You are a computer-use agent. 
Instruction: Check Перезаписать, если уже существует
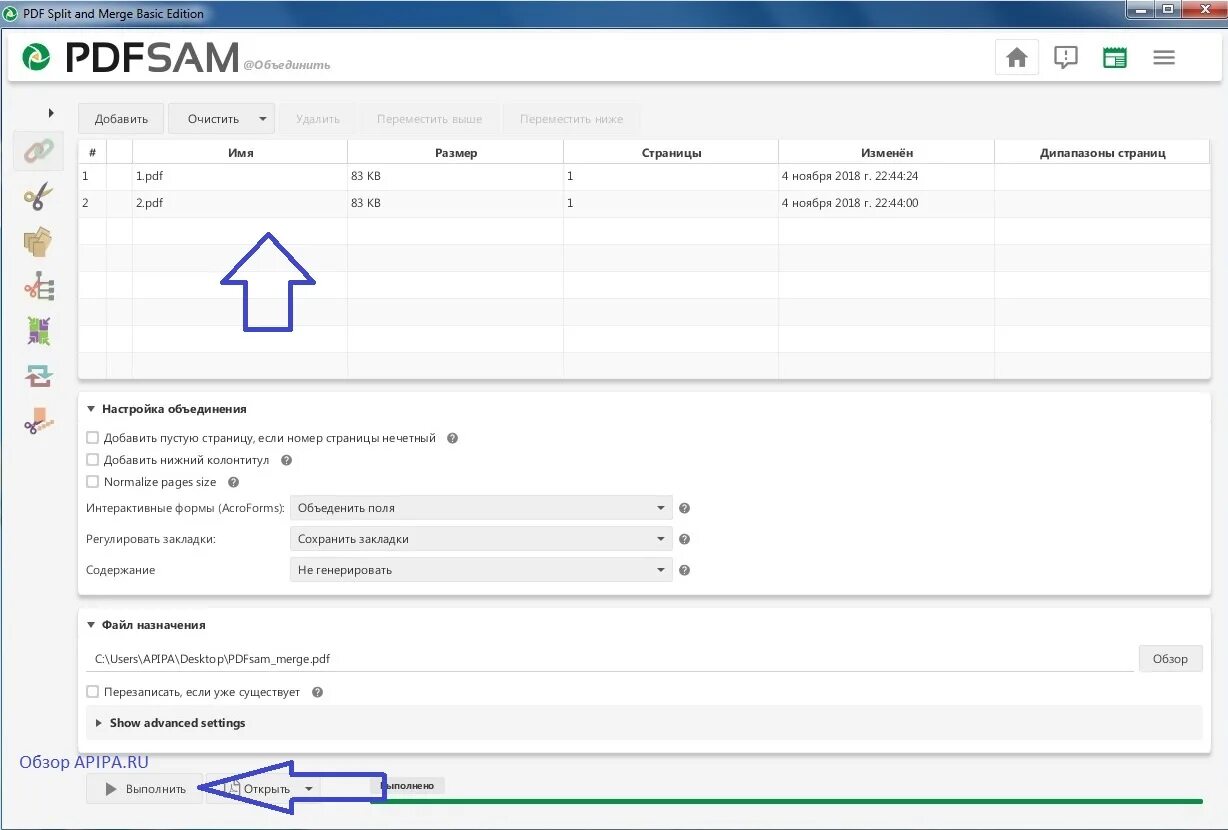click(x=93, y=691)
